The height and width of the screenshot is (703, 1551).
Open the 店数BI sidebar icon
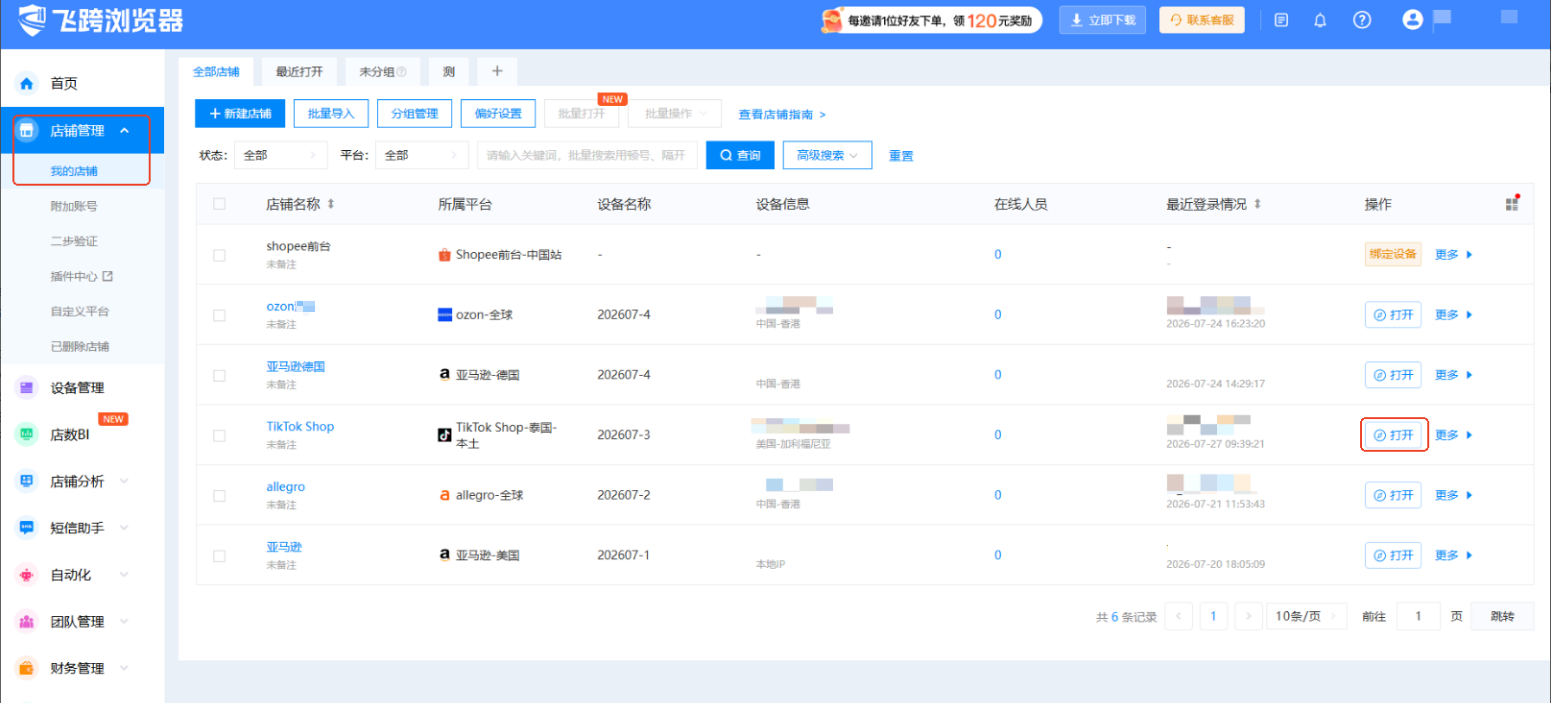click(x=27, y=434)
